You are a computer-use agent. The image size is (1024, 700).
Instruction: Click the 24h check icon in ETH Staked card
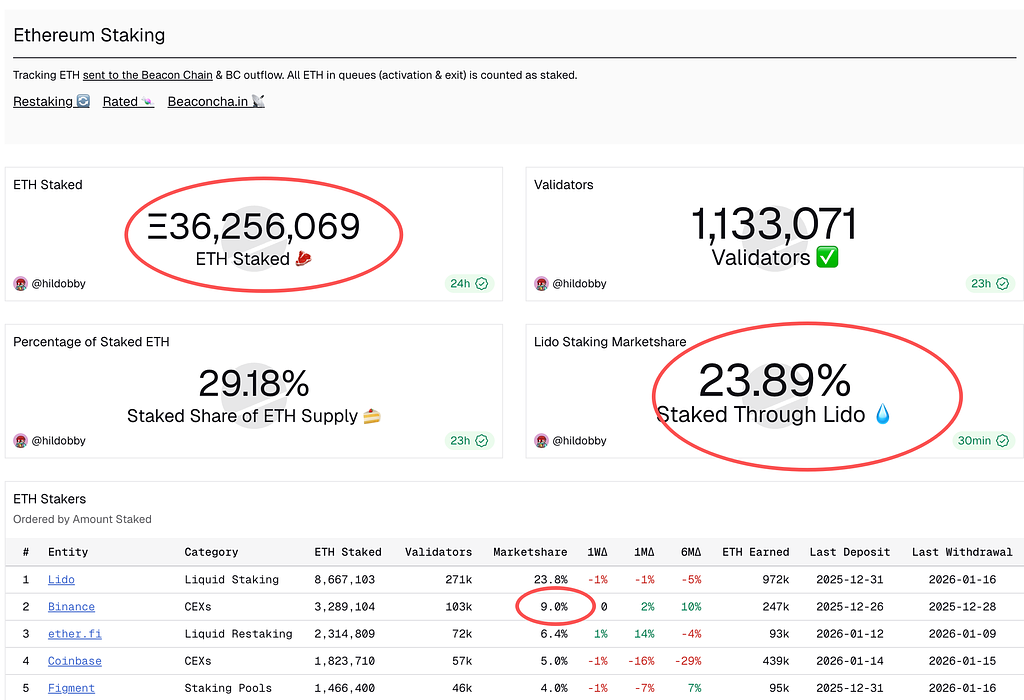coord(482,284)
